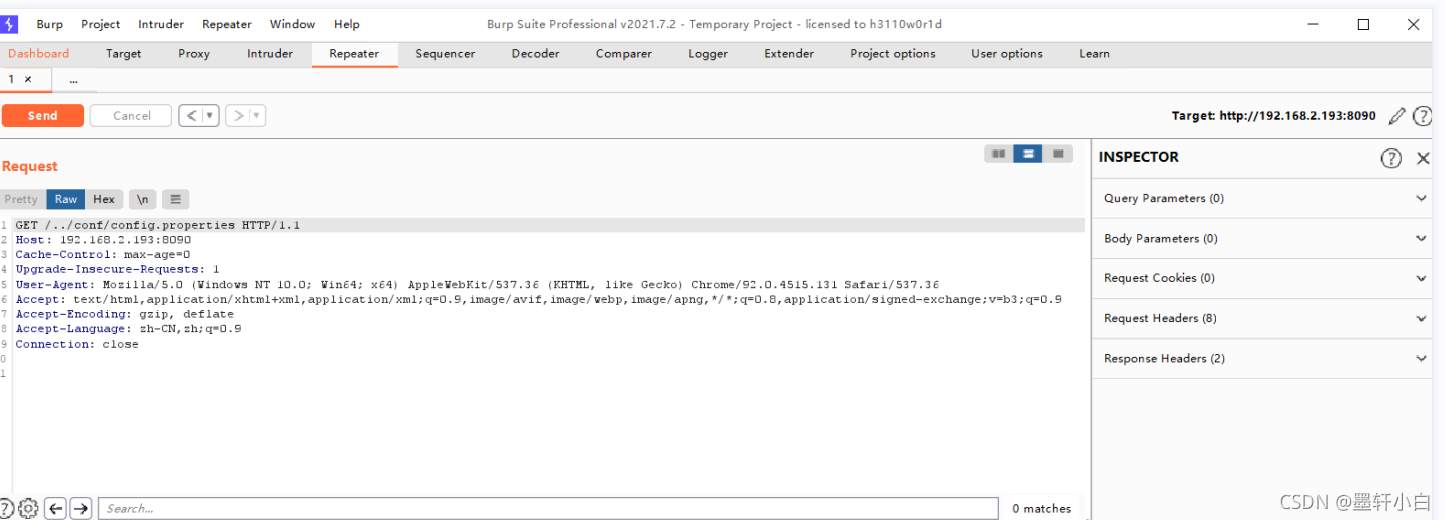The width and height of the screenshot is (1445, 520).
Task: Open the Project menu
Action: 100,24
